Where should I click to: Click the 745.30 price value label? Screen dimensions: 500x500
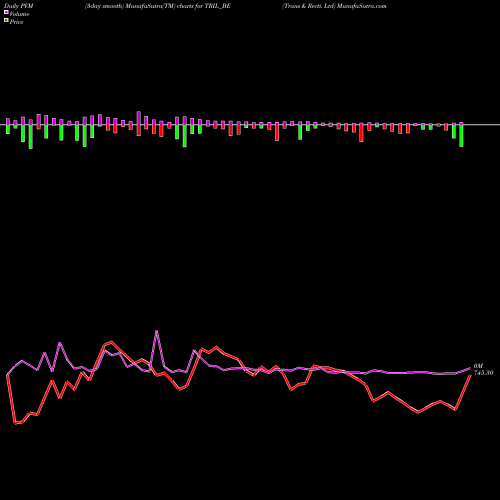point(483,373)
